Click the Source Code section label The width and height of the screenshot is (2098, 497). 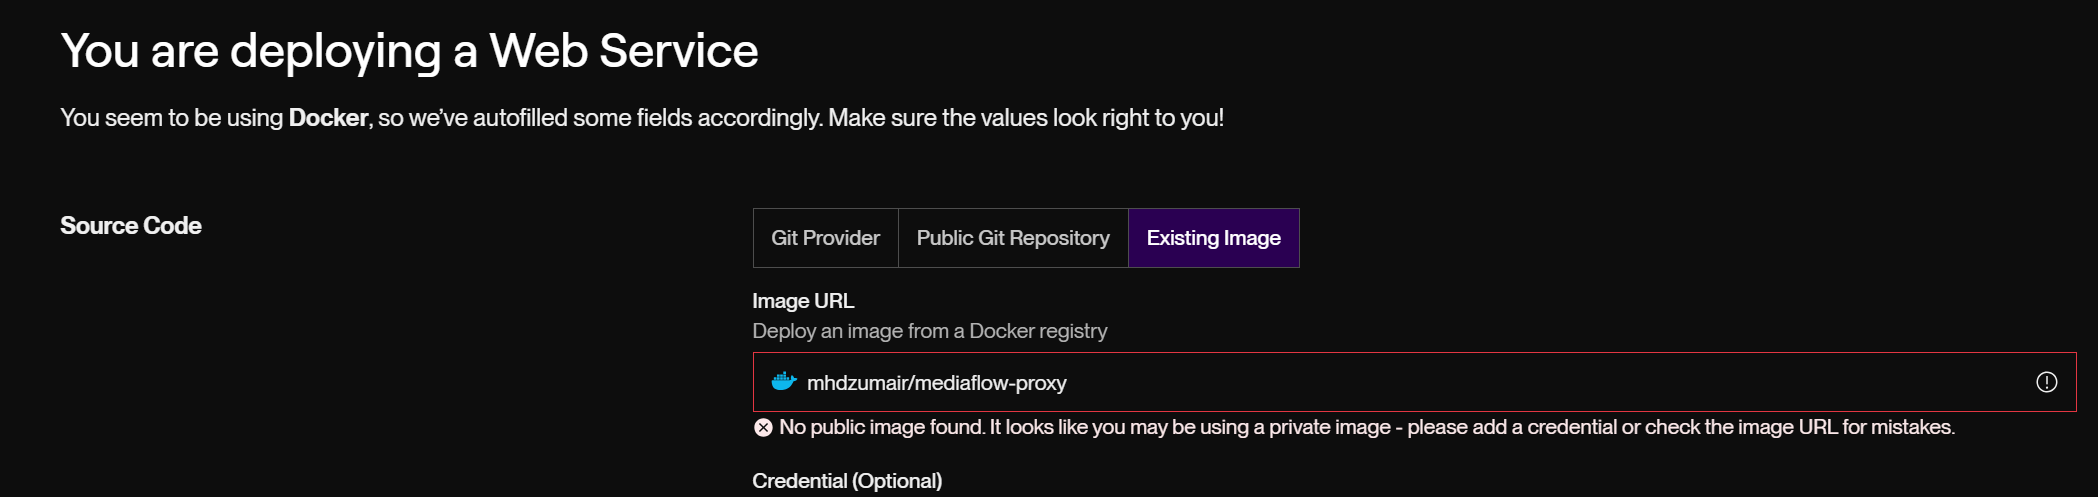131,226
